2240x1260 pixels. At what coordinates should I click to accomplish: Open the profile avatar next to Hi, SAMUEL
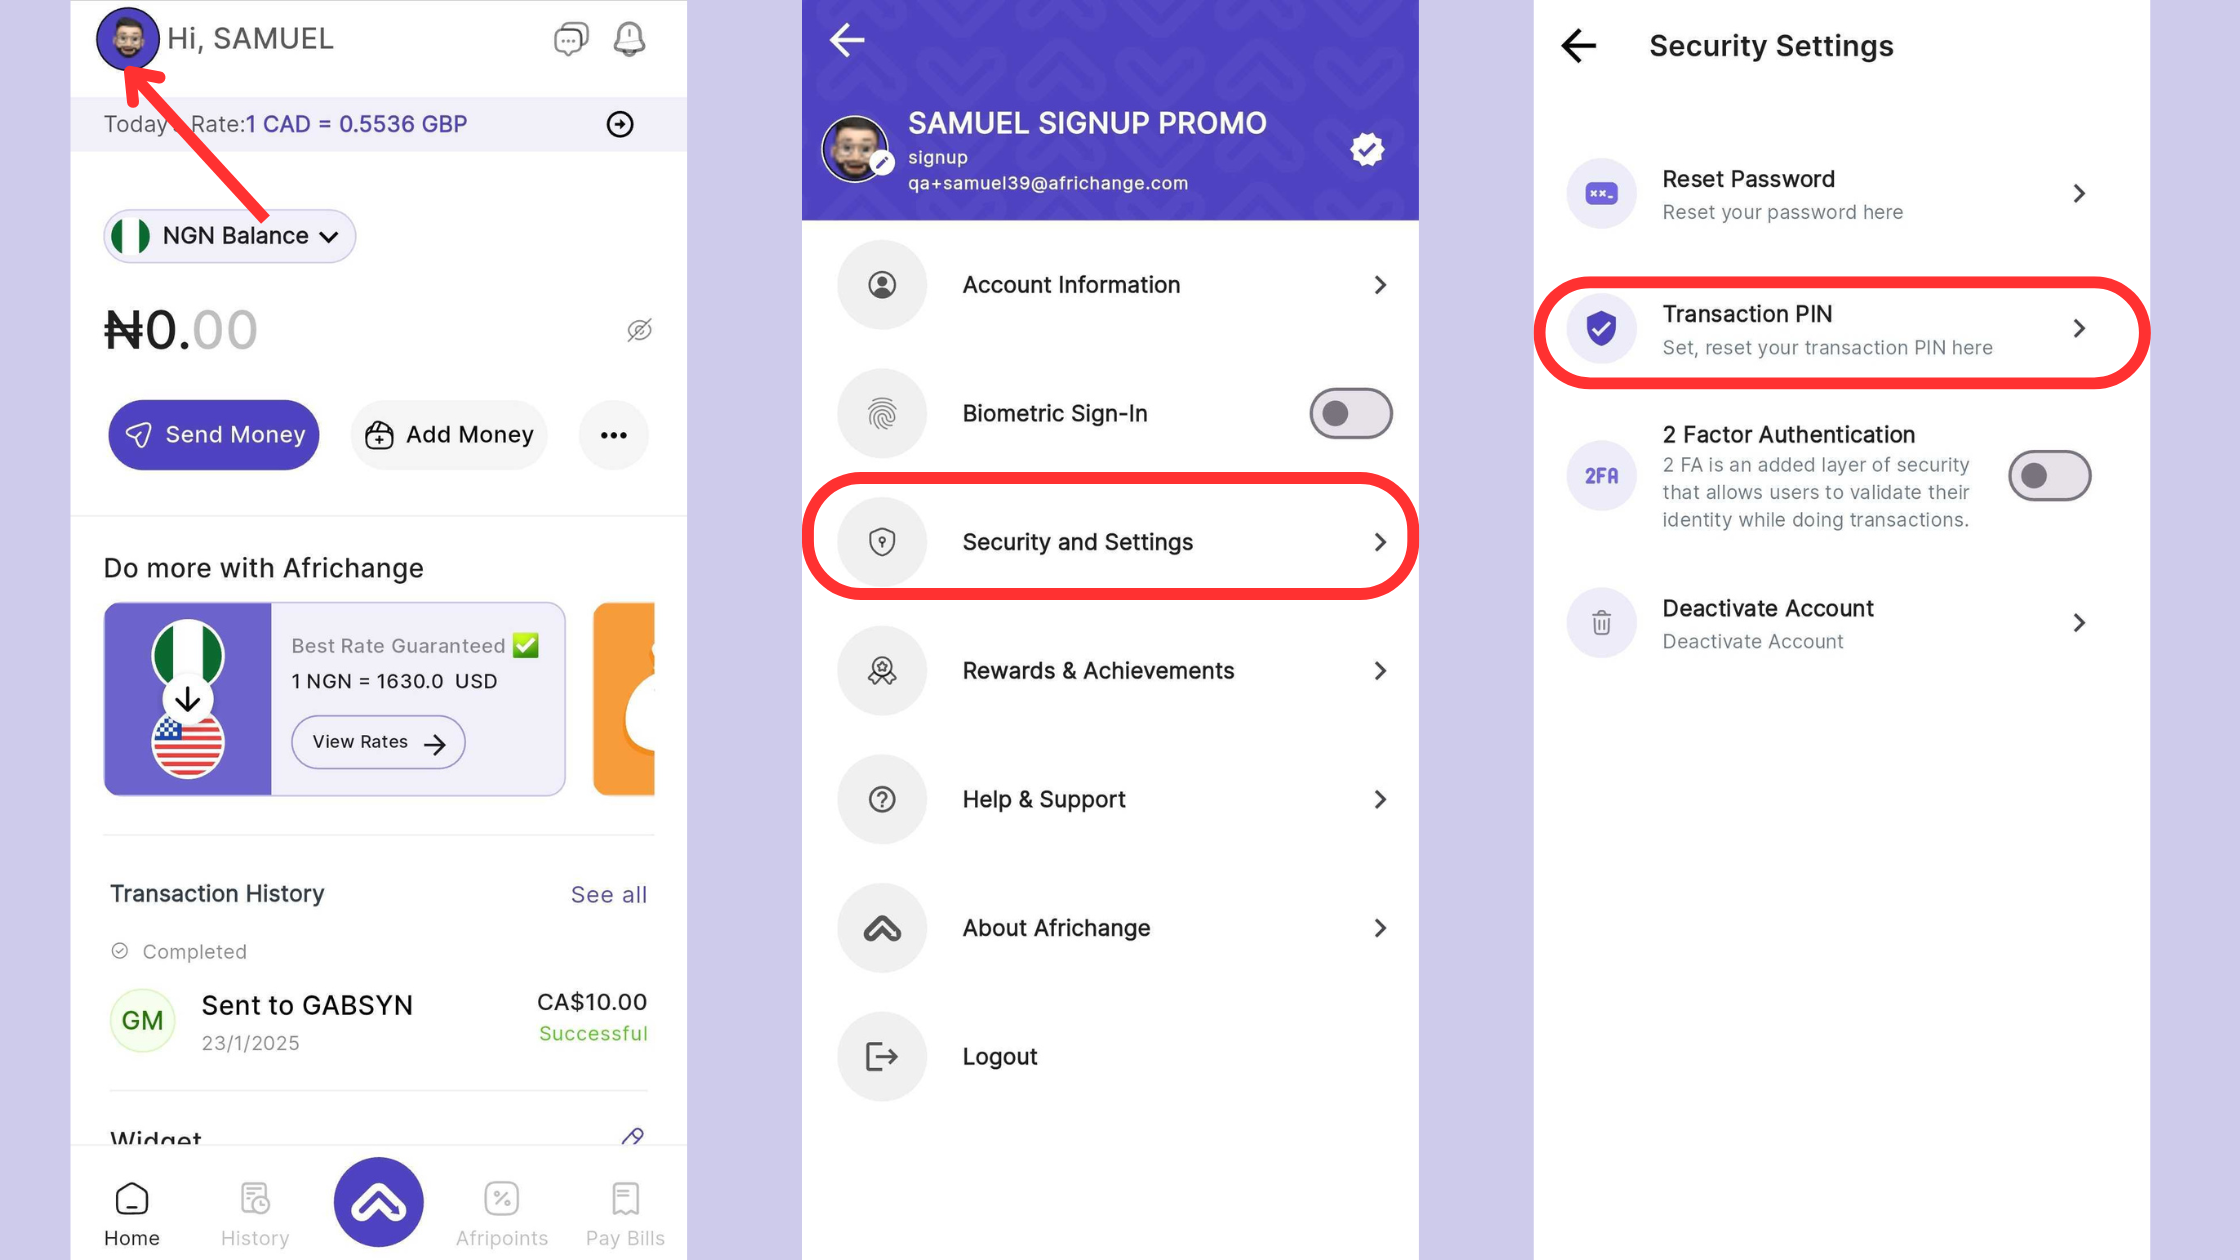pos(128,39)
